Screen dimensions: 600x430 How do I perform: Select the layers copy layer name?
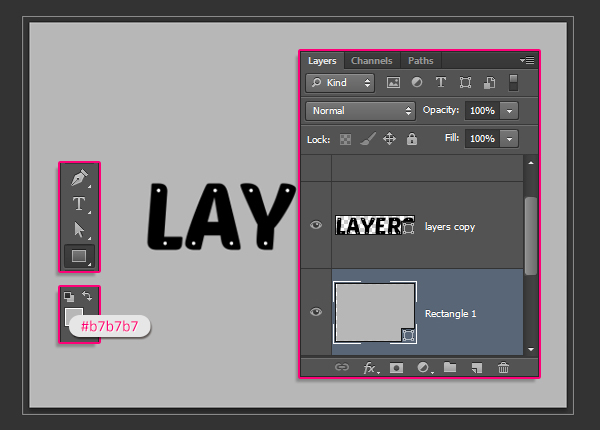(450, 227)
